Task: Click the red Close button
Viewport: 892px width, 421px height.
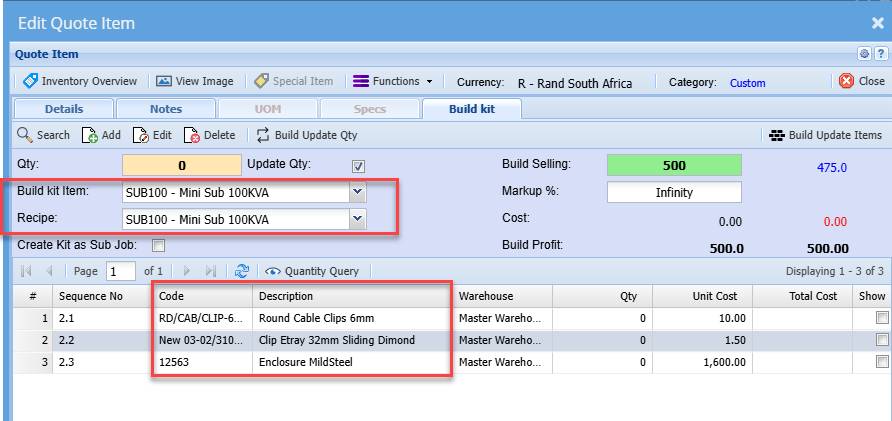Action: 862,81
